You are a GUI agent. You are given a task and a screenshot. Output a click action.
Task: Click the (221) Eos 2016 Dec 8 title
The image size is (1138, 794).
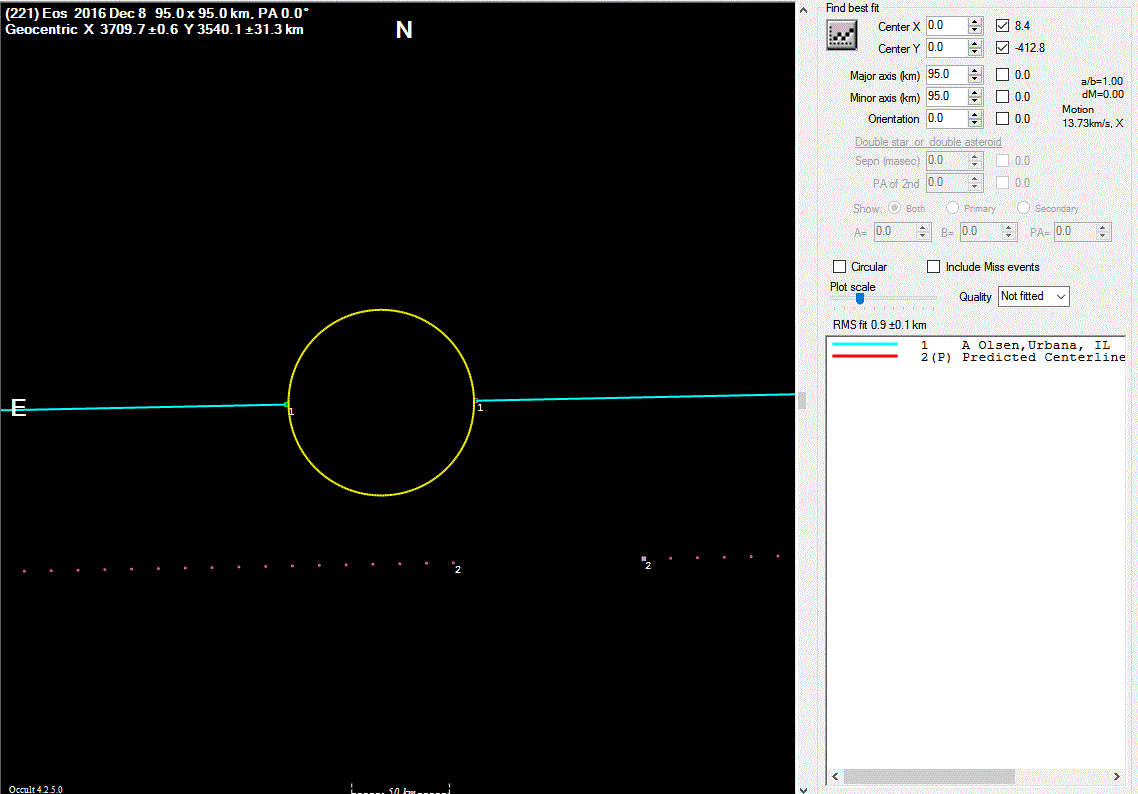tap(157, 13)
